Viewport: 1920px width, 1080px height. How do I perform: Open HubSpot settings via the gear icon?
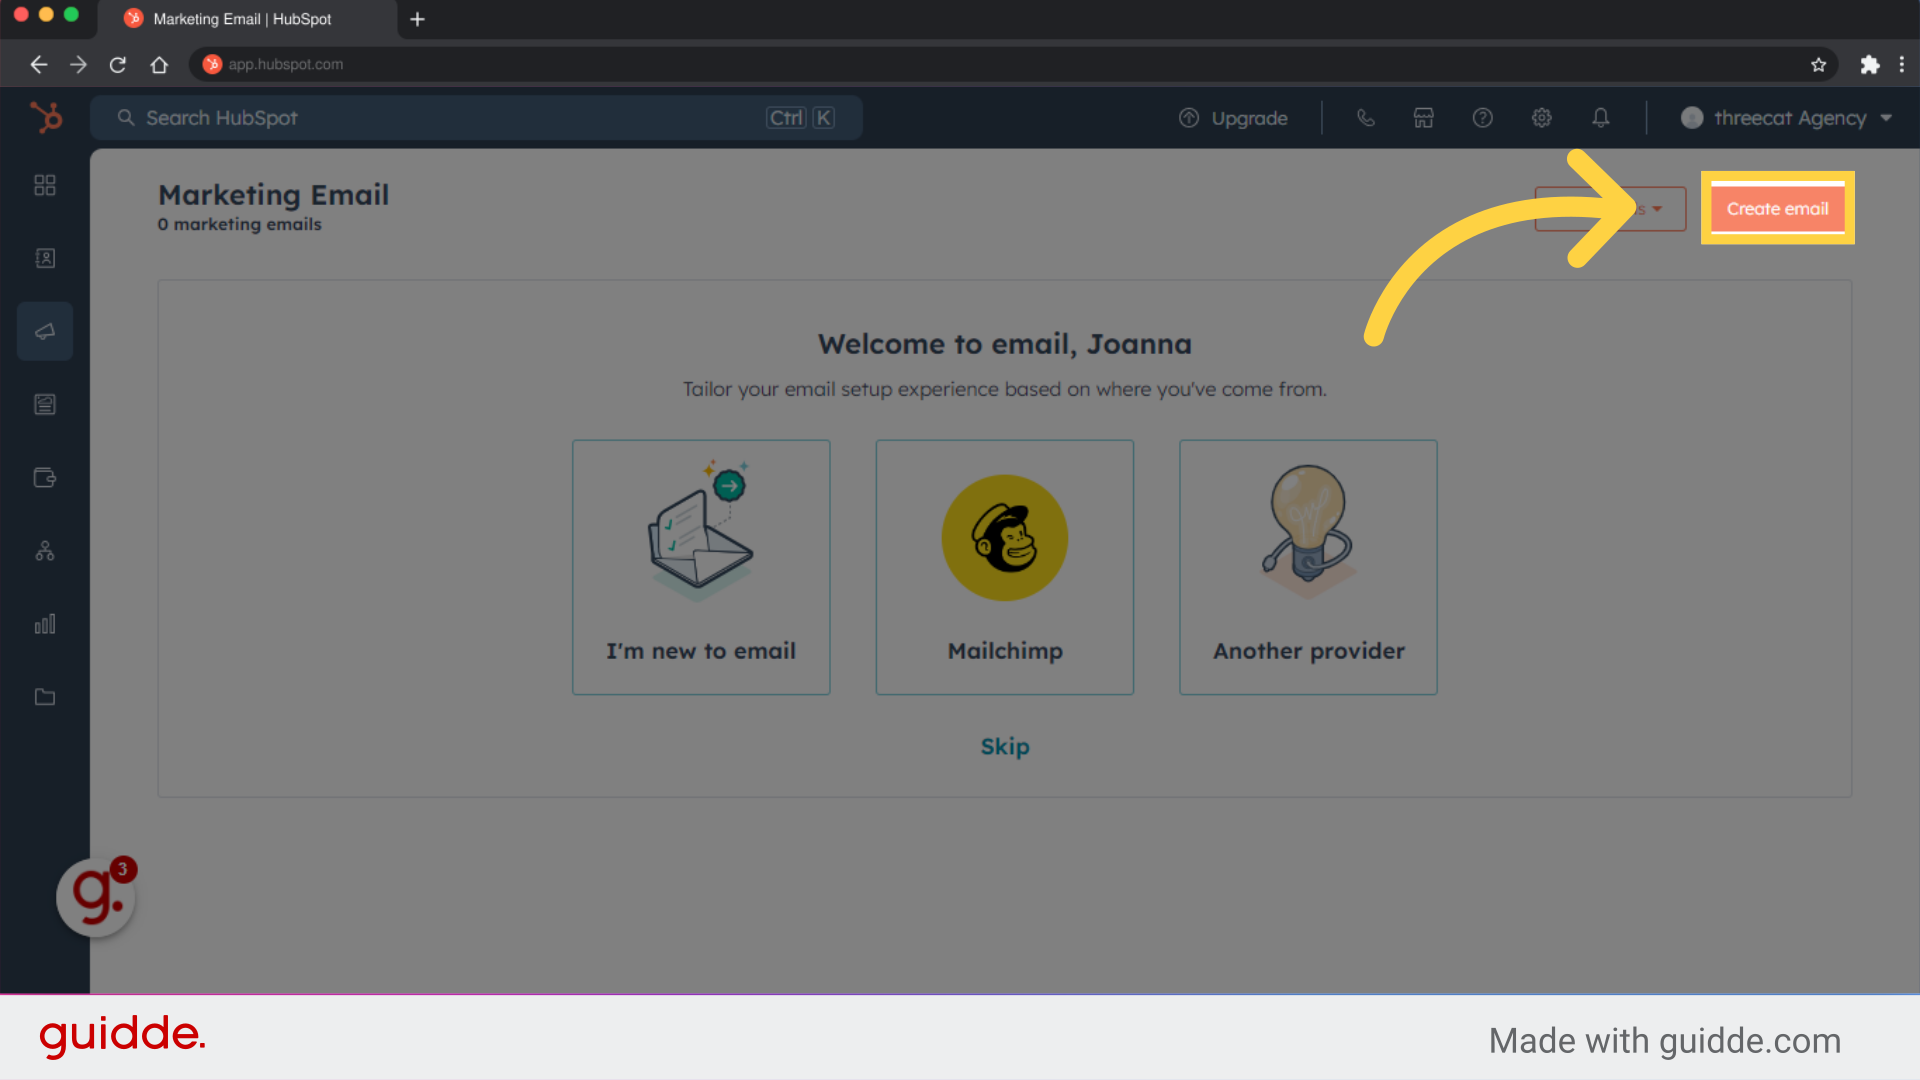click(x=1541, y=117)
